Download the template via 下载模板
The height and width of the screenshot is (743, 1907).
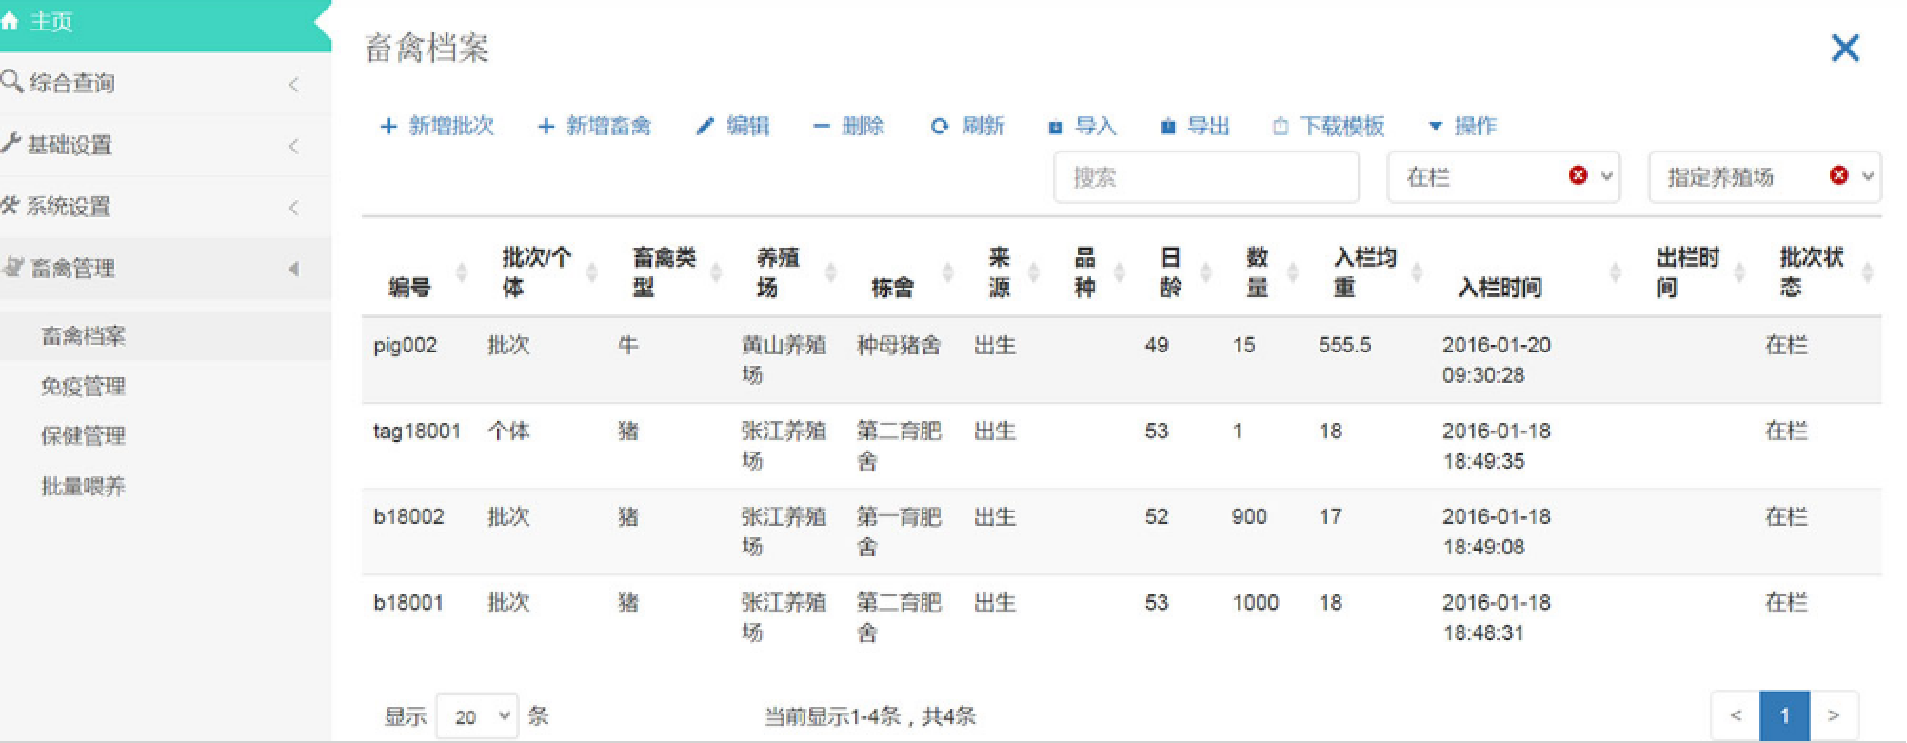tap(1328, 126)
